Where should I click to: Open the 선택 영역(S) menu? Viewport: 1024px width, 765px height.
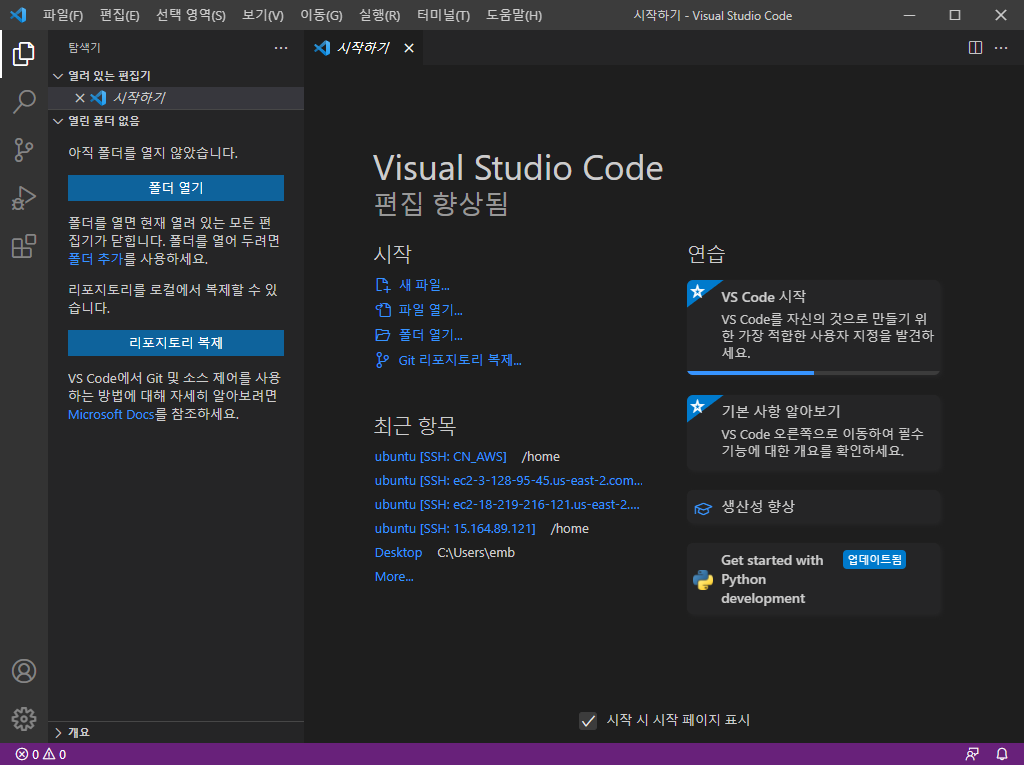click(x=191, y=15)
